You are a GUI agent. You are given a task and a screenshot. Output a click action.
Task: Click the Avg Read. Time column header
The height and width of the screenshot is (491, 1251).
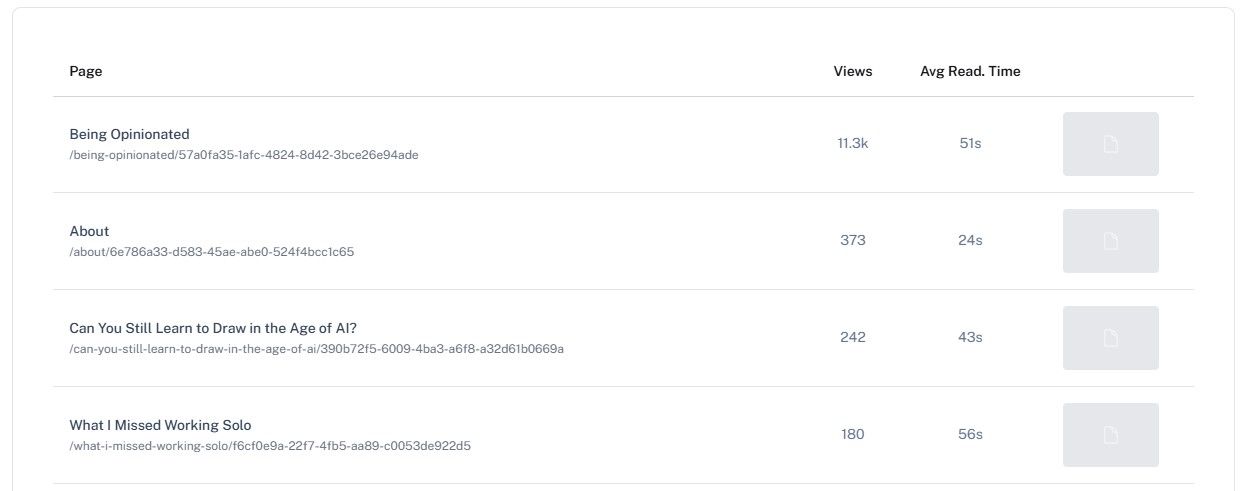coord(970,71)
